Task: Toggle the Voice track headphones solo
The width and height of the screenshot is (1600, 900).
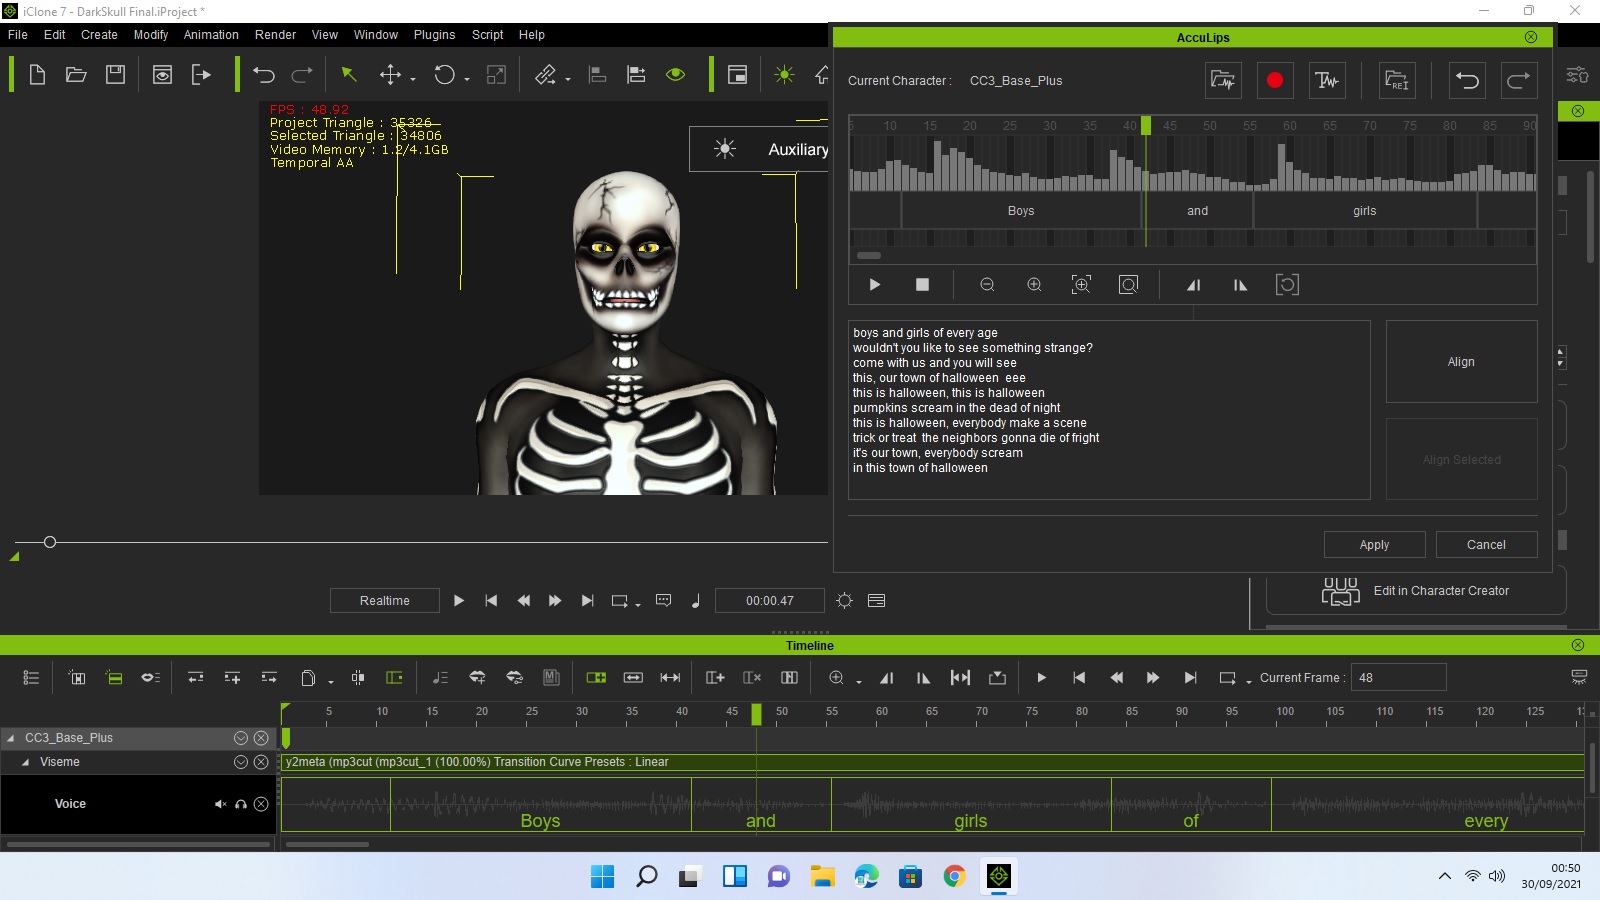Action: tap(241, 804)
